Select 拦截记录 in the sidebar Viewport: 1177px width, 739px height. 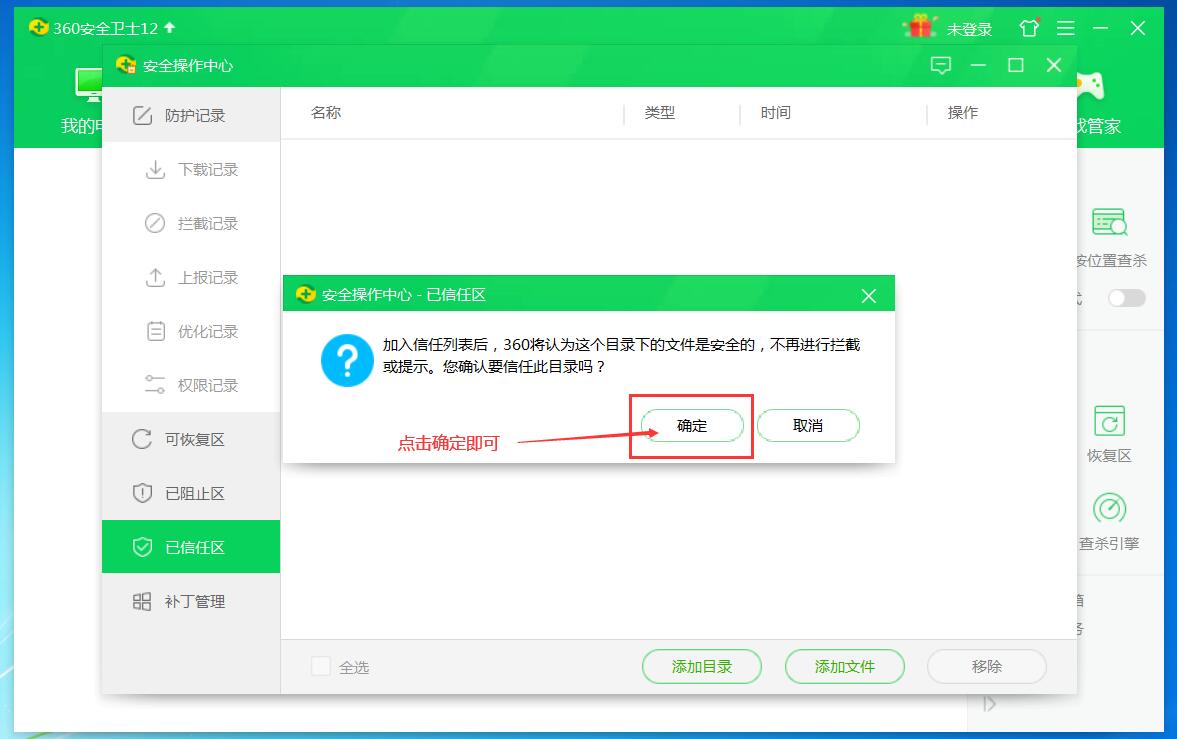191,224
